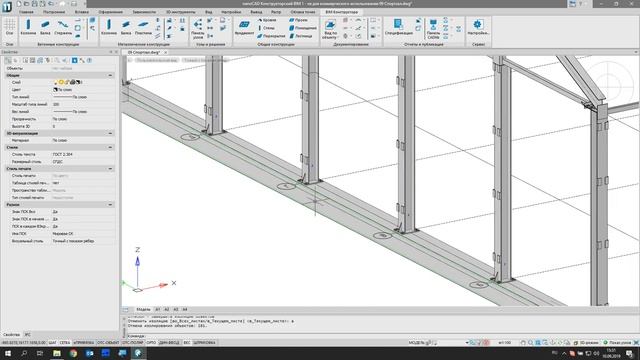Collapse the 3D-визуализация properties section
Image resolution: width=640 pixels, height=360 pixels.
click(x=110, y=133)
